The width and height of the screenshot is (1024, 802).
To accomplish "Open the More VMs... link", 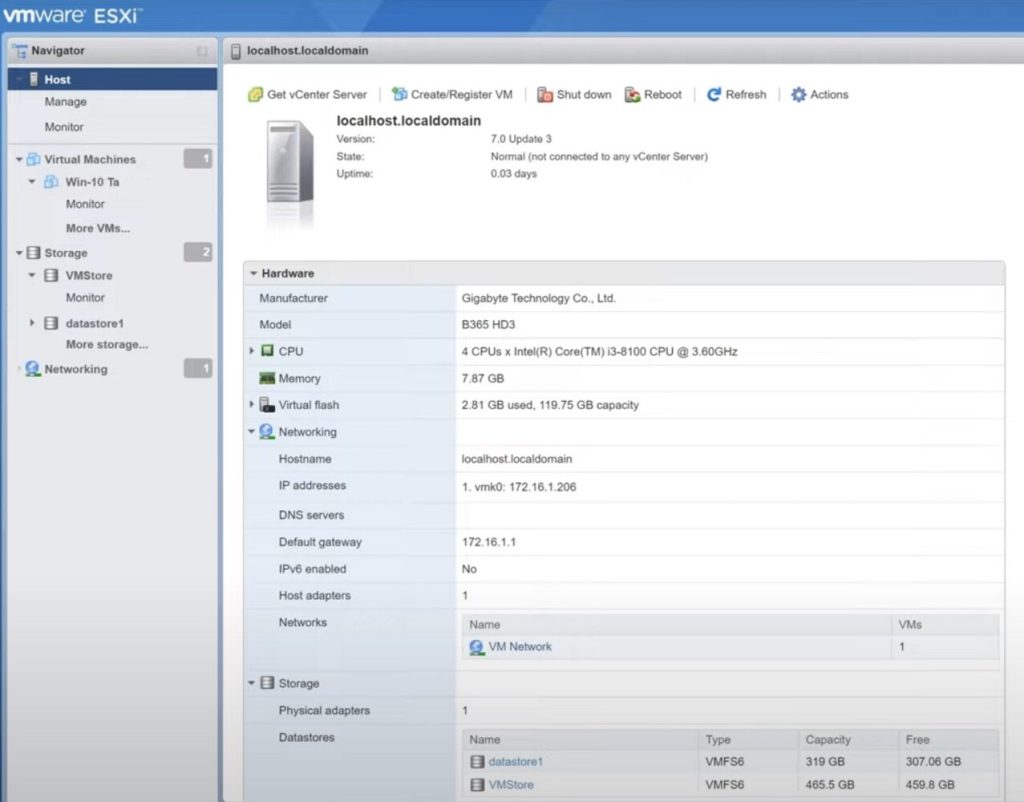I will pos(98,229).
